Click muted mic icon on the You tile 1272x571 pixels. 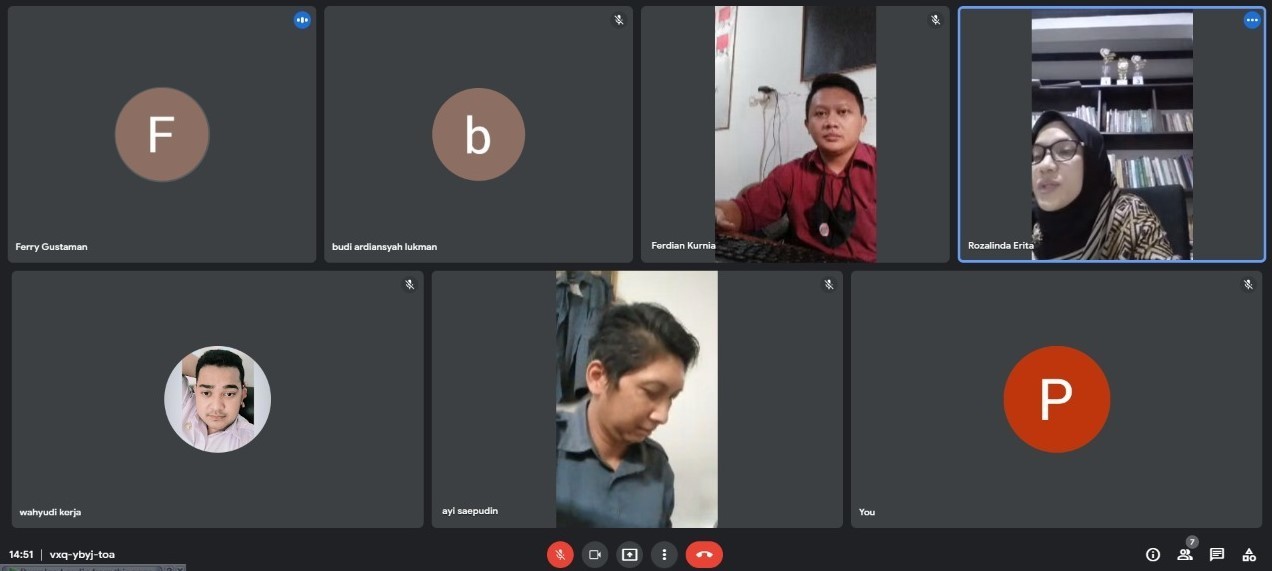pos(1248,285)
